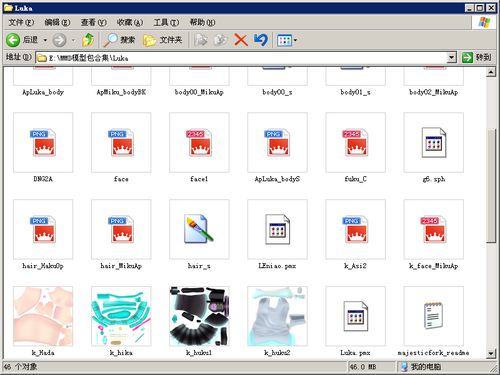Click the green 转到 Go button
The image size is (500, 375).
pos(477,57)
